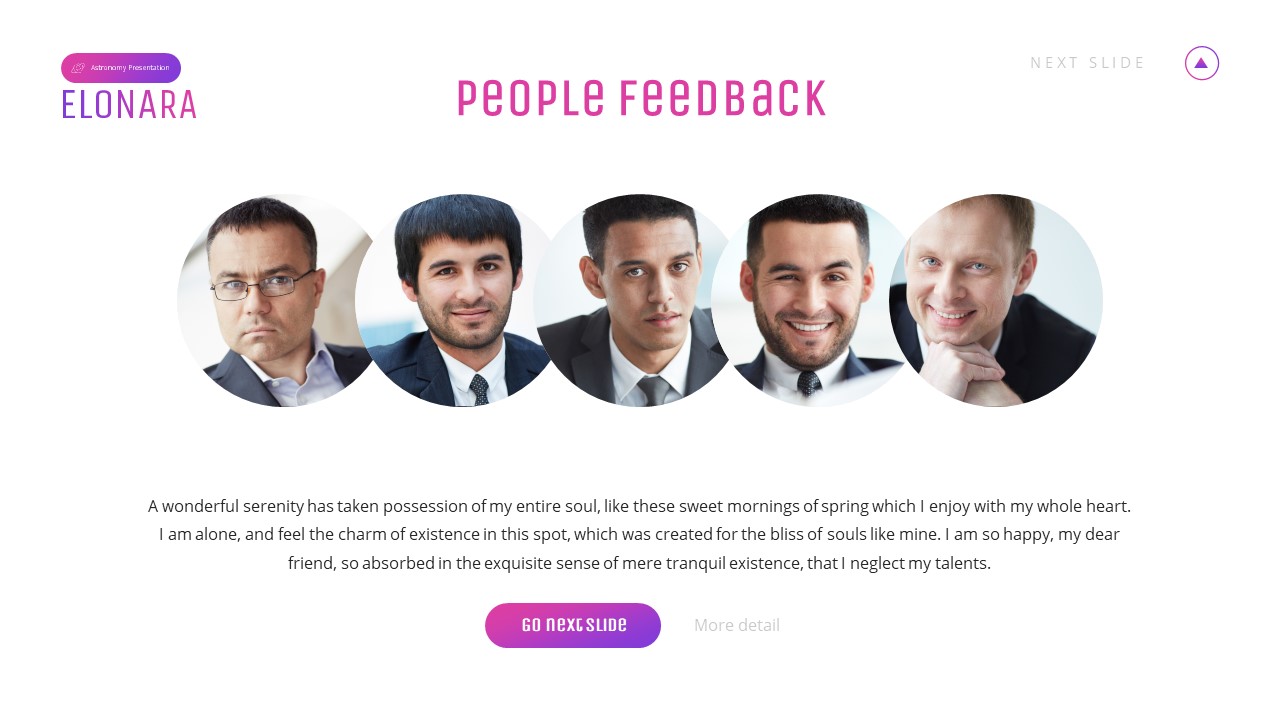Click the purple up-triangle circle icon
1280x720 pixels.
click(1201, 63)
